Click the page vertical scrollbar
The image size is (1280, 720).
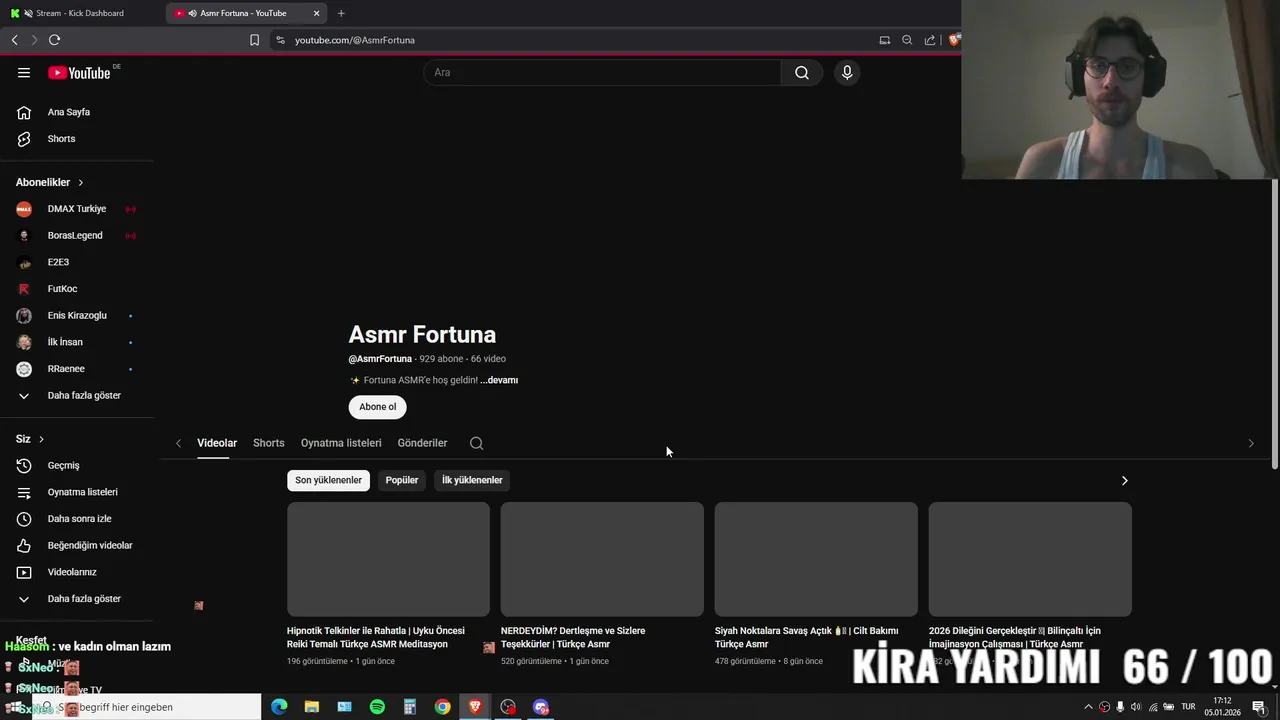1274,323
